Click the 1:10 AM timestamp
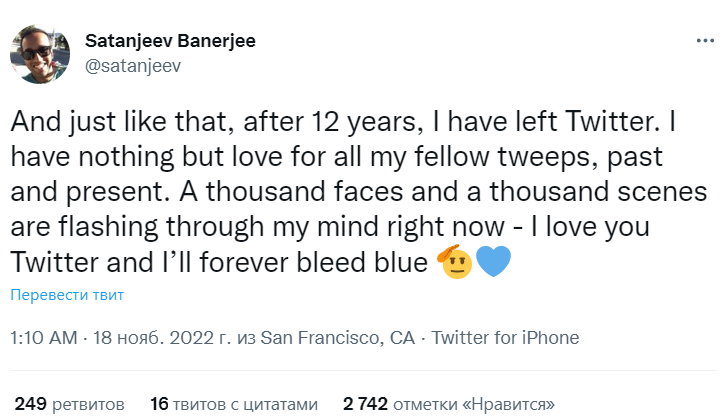Screen dimensions: 723x418 tap(44, 337)
